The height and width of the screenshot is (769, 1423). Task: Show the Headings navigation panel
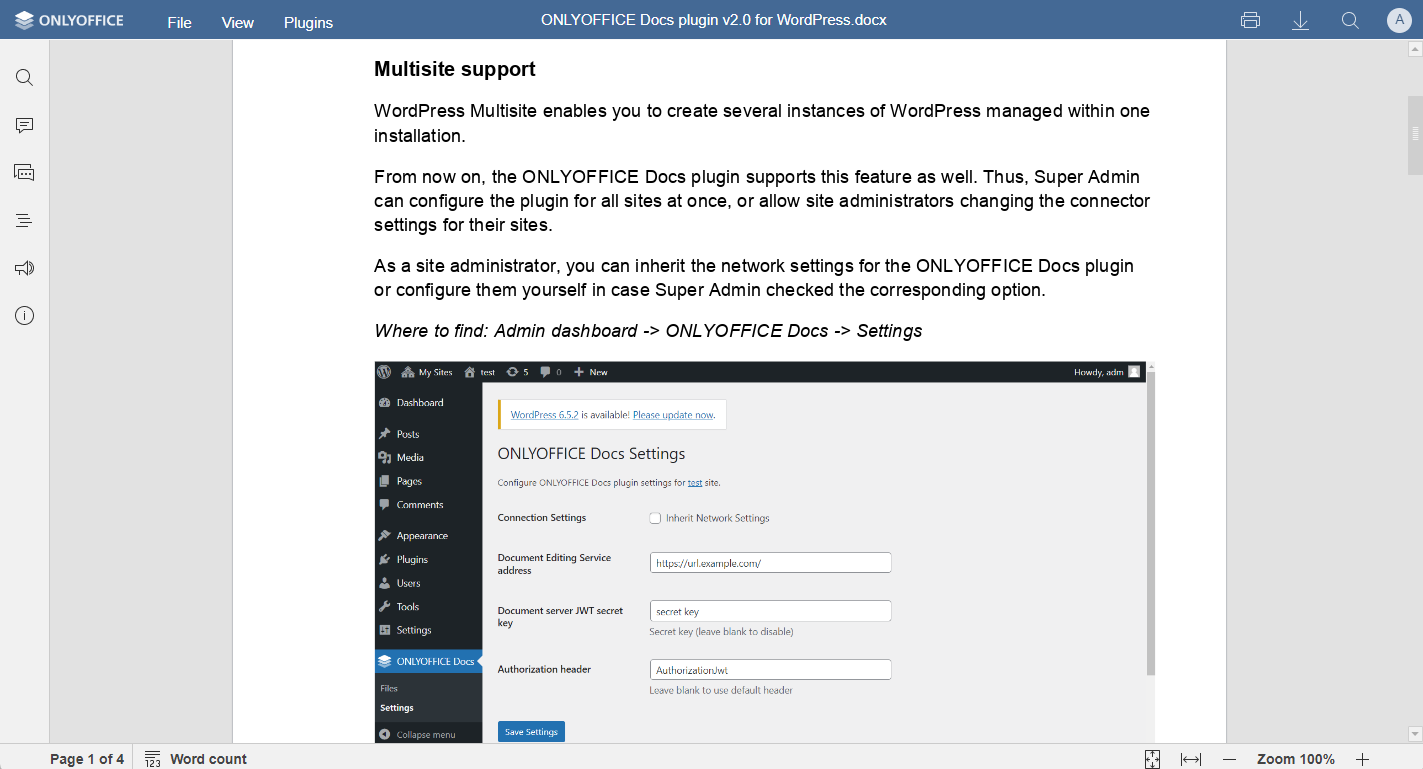click(x=25, y=220)
